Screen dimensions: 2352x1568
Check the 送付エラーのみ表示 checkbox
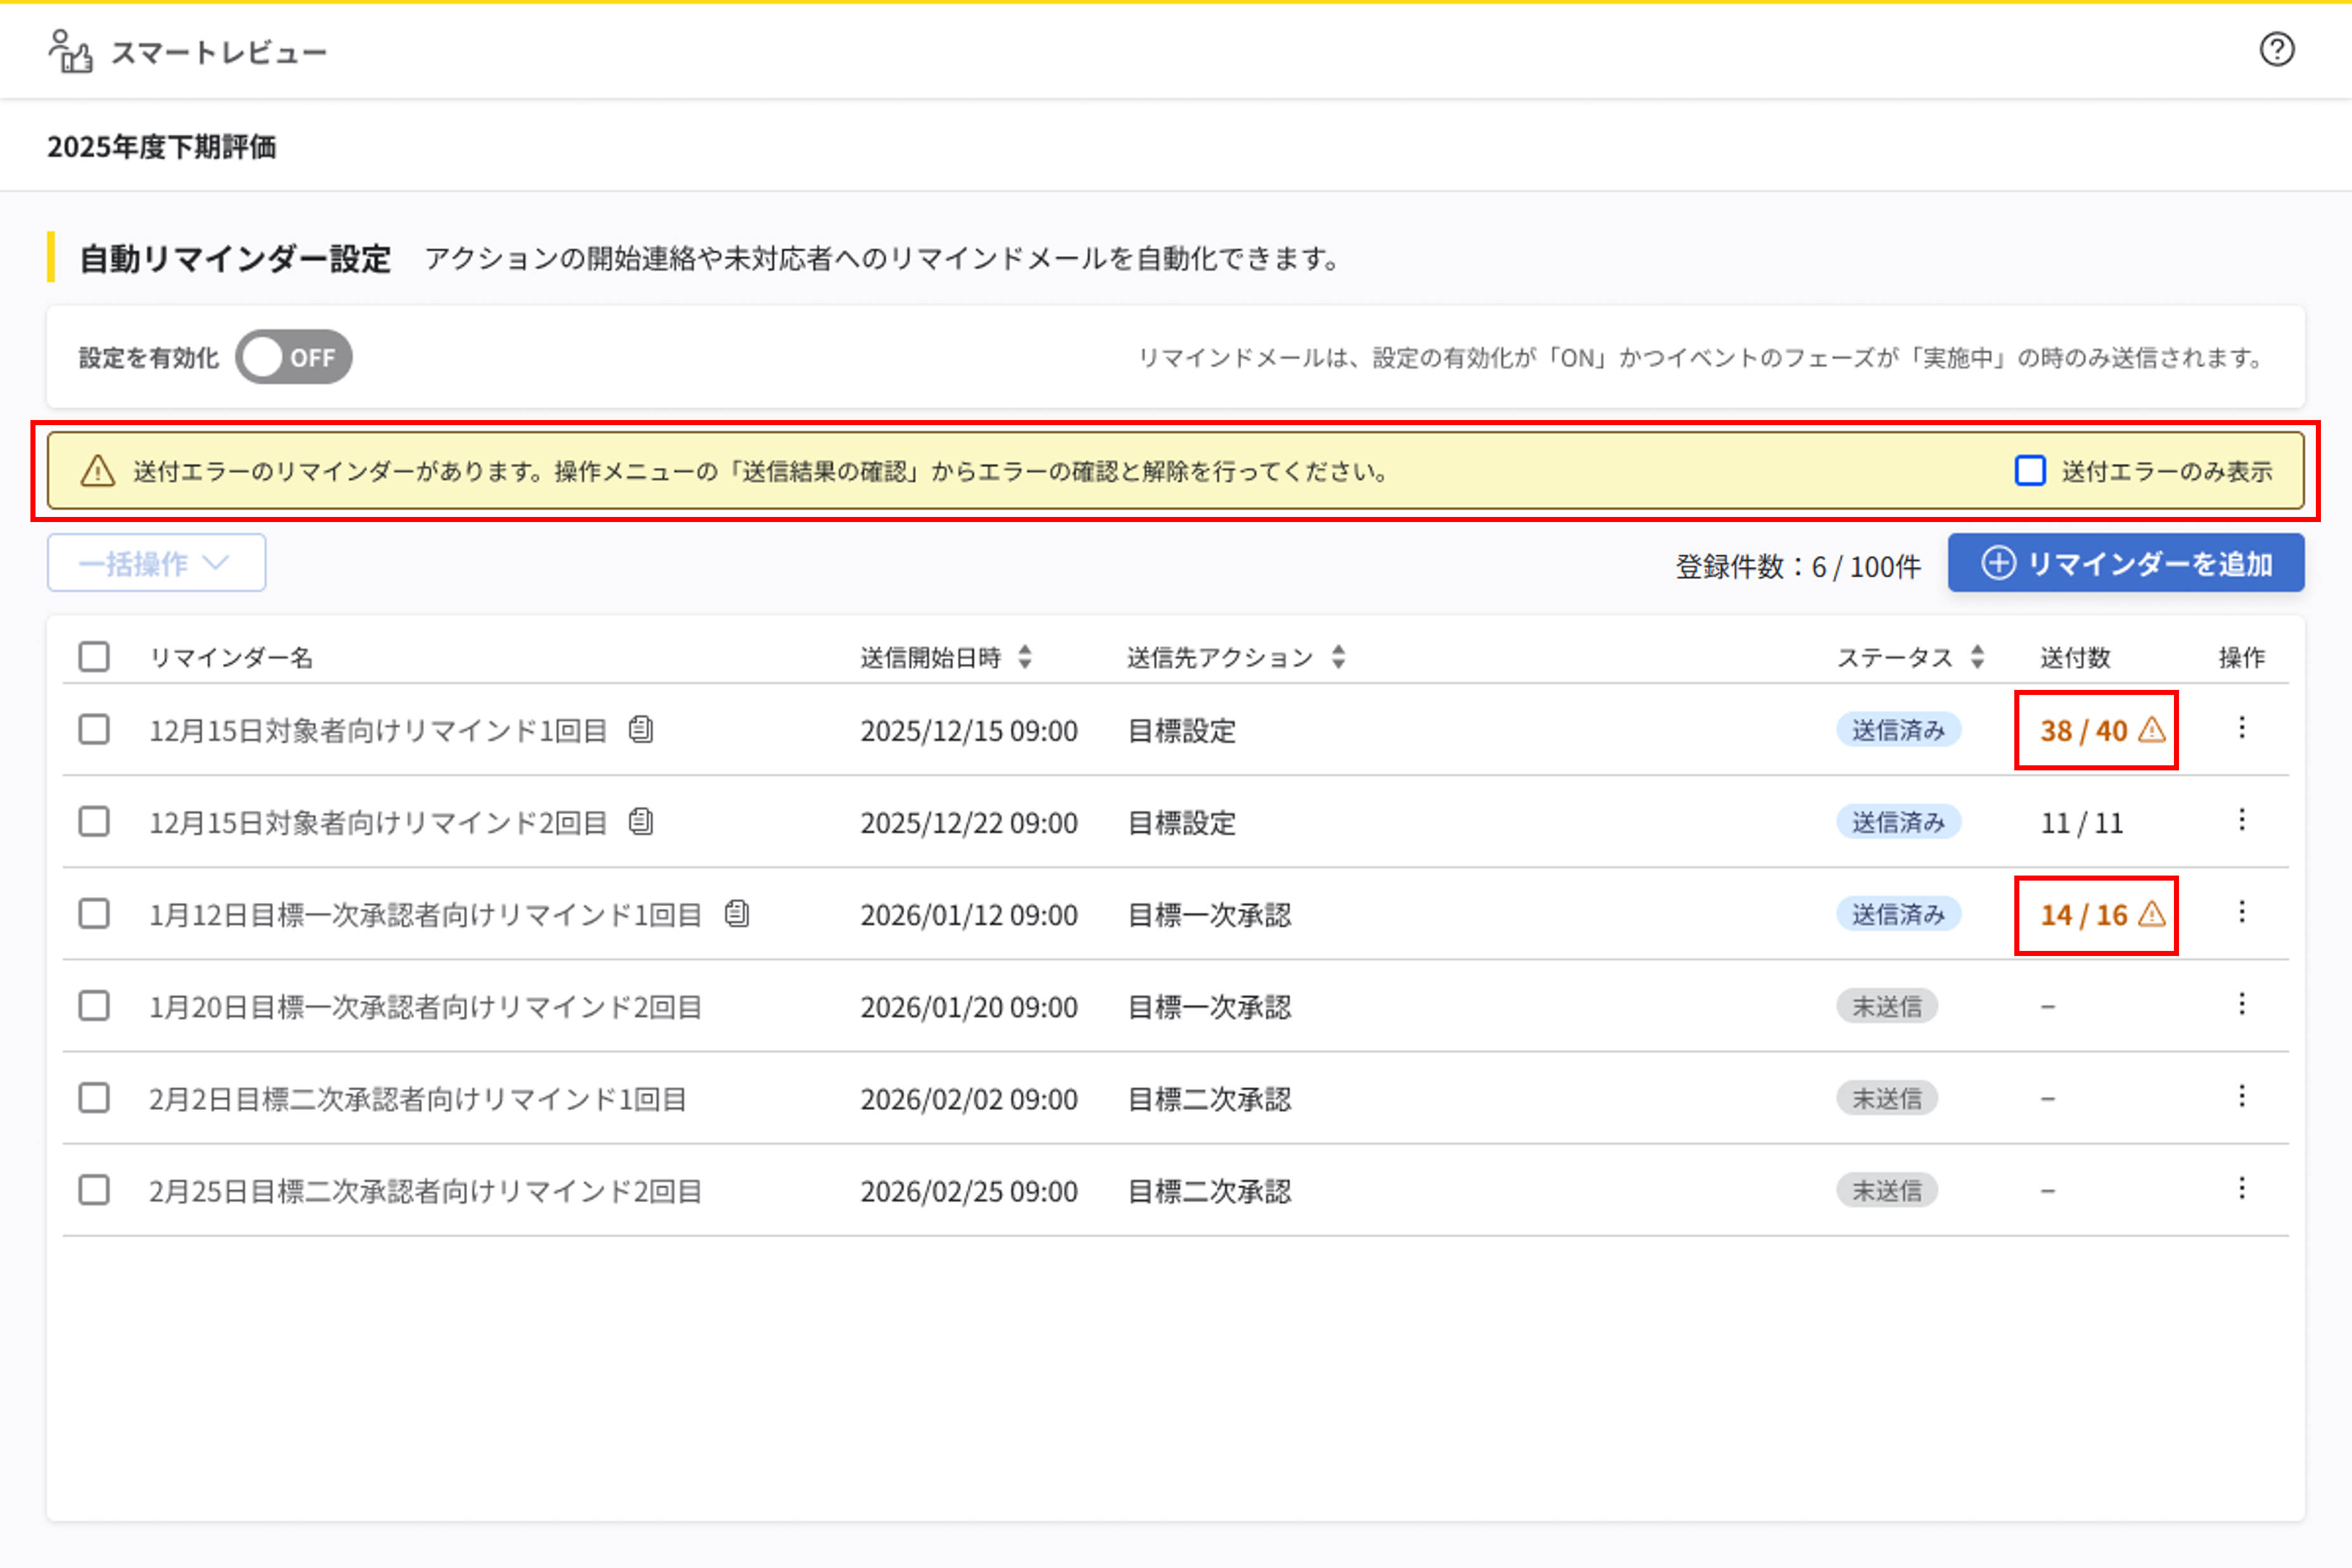[2029, 471]
